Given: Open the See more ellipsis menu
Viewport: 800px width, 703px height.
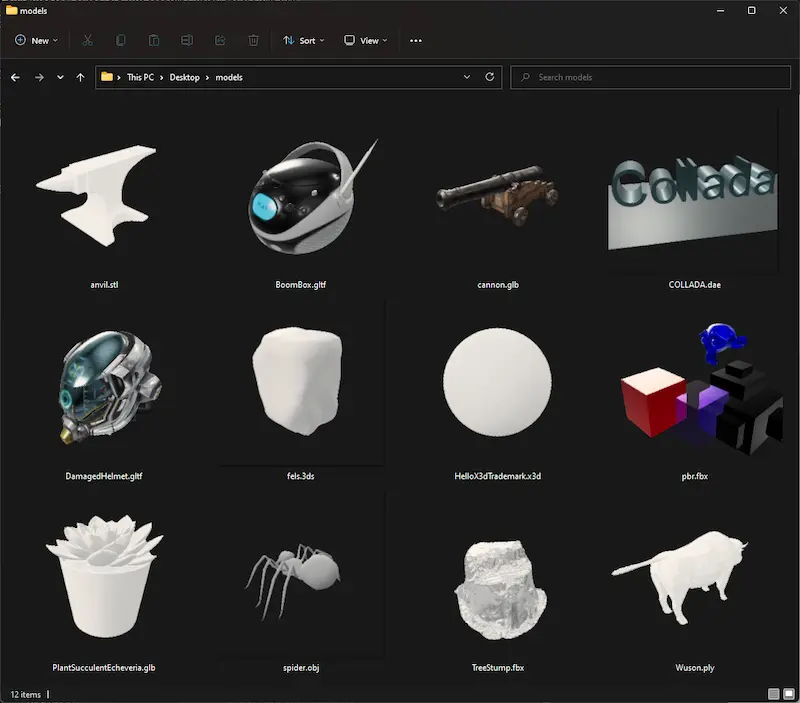Looking at the screenshot, I should pos(416,40).
